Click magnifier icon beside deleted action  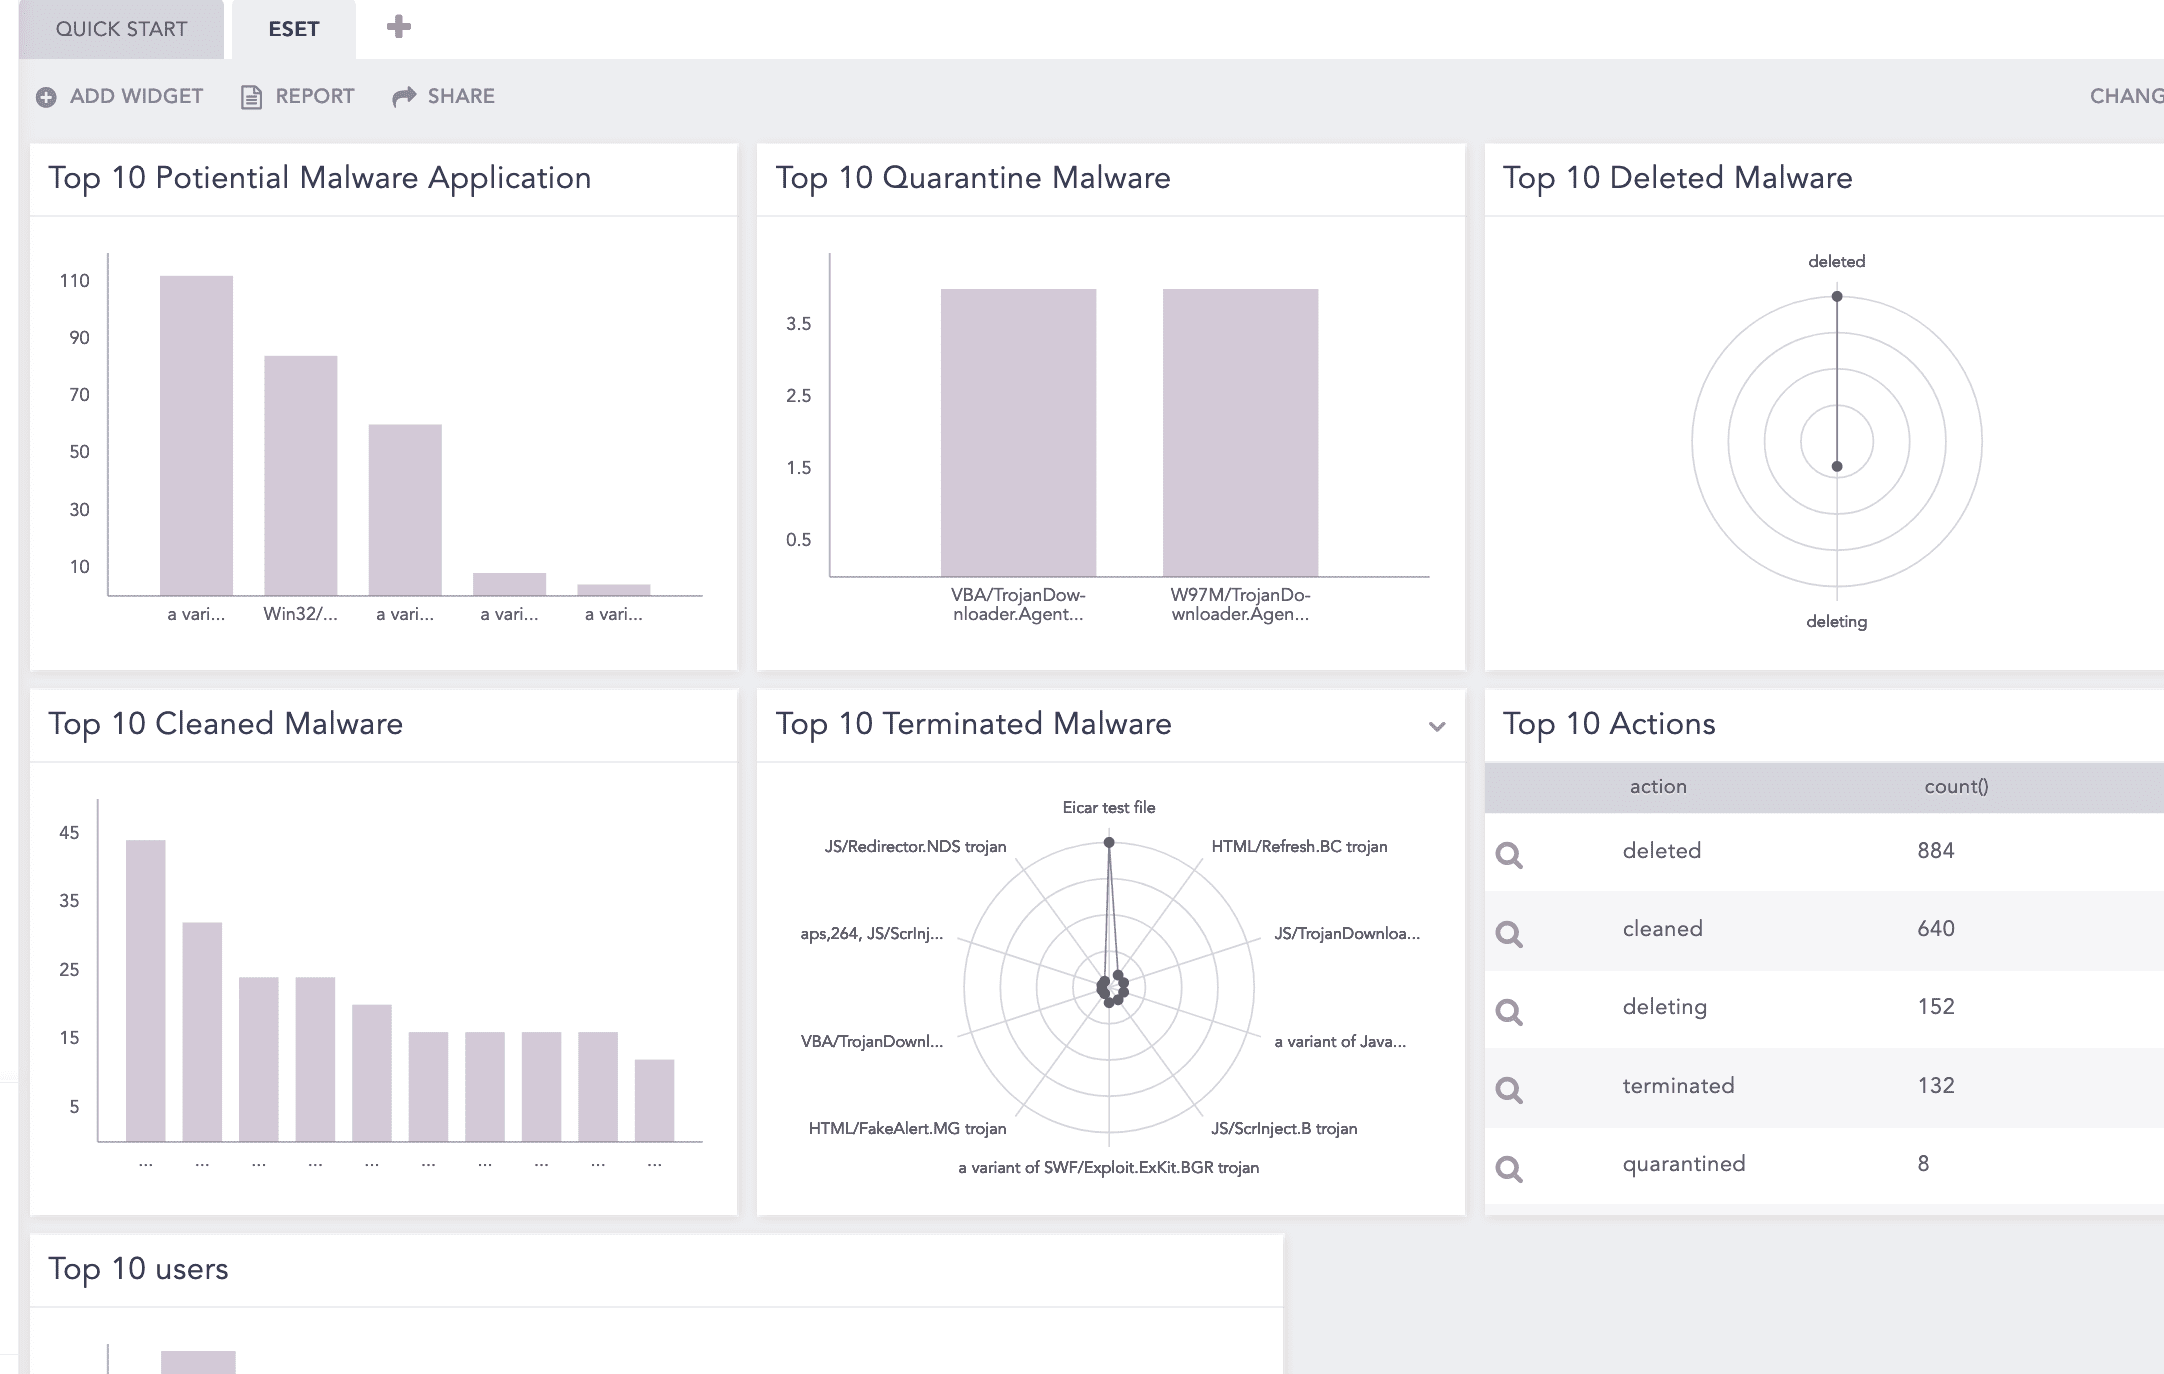coord(1509,855)
